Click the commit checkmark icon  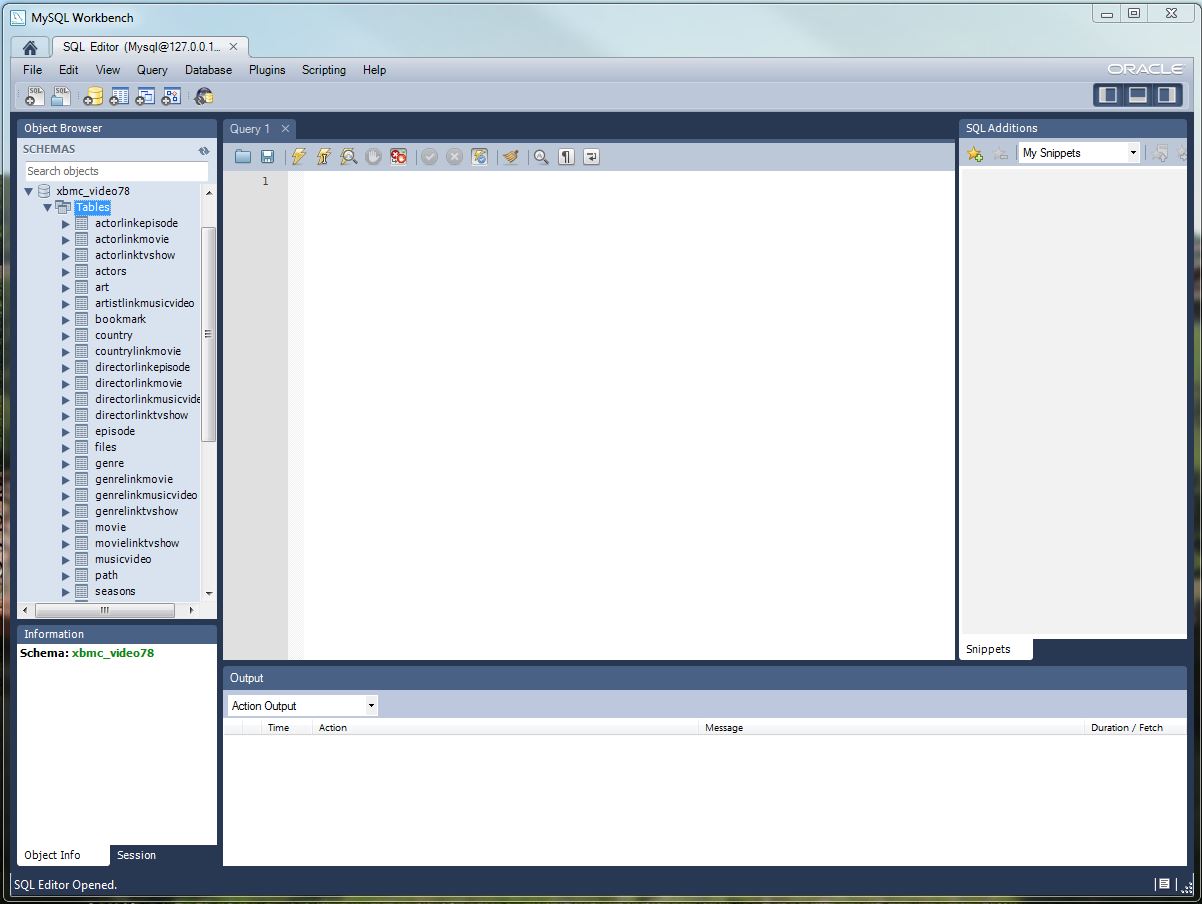430,157
